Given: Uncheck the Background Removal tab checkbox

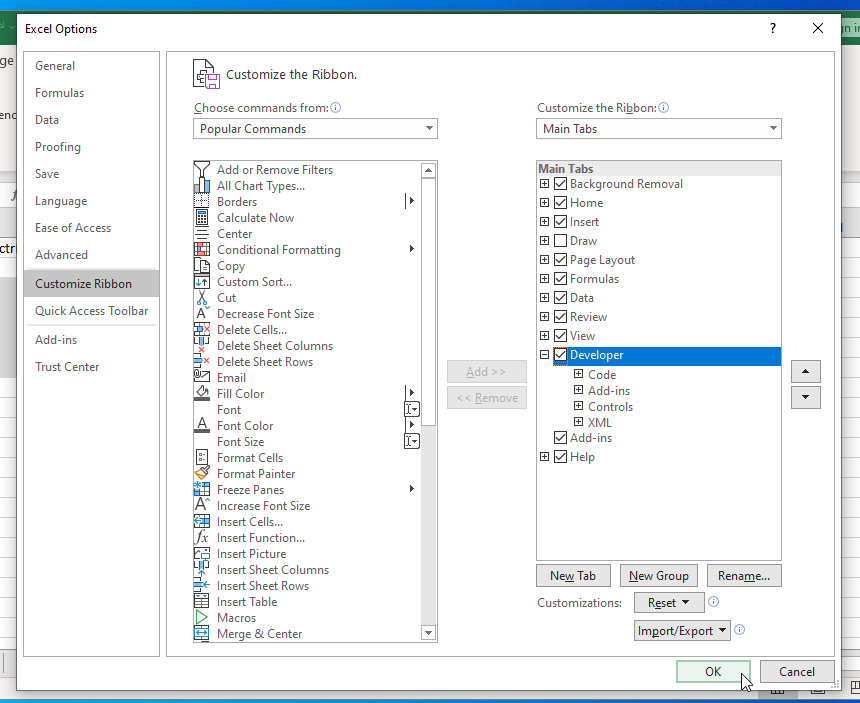Looking at the screenshot, I should (560, 184).
